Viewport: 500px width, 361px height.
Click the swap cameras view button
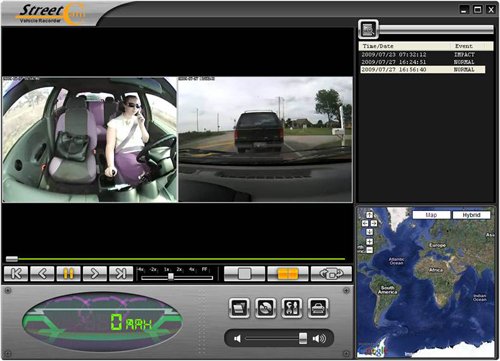pos(331,274)
